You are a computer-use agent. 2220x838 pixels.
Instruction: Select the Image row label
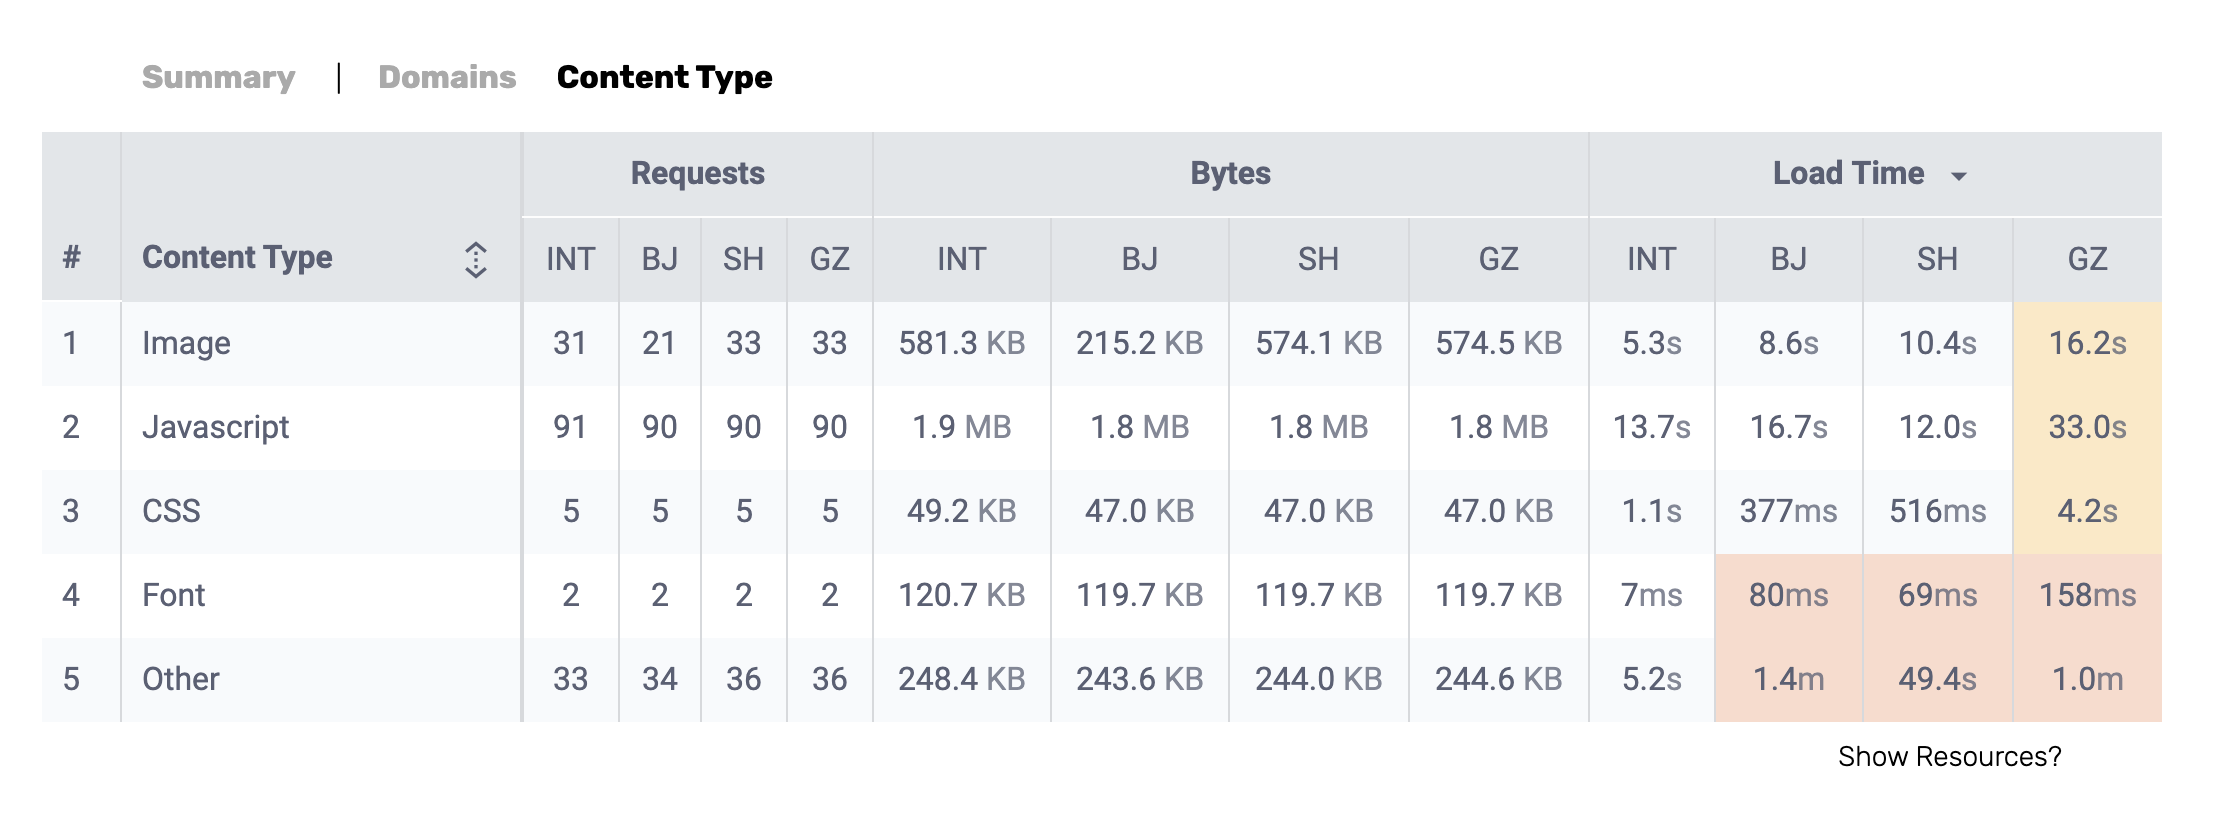(x=186, y=343)
